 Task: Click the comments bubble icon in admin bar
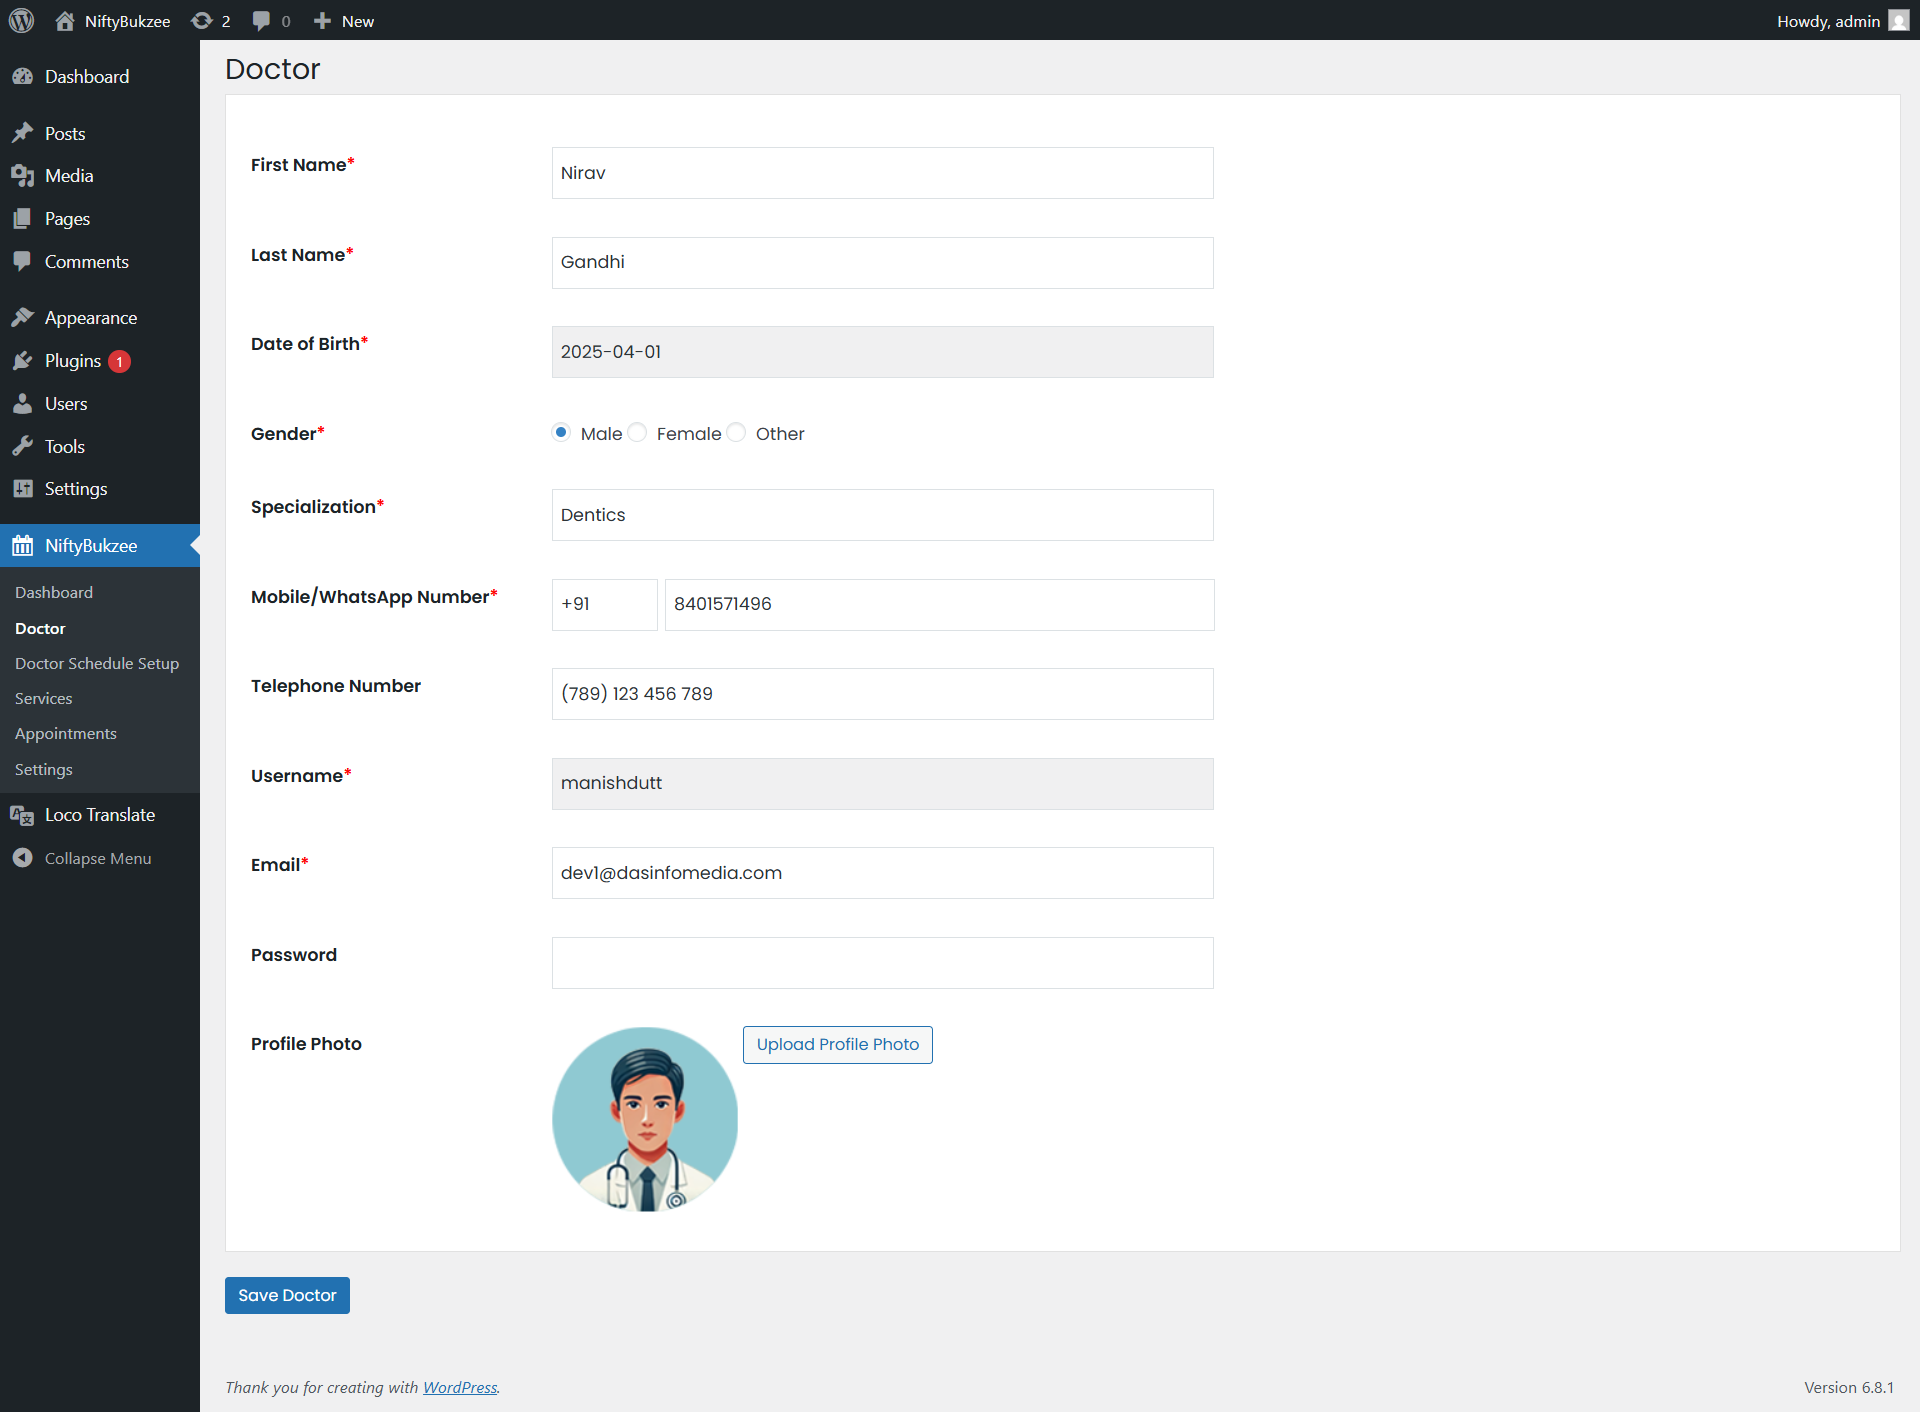click(x=262, y=21)
